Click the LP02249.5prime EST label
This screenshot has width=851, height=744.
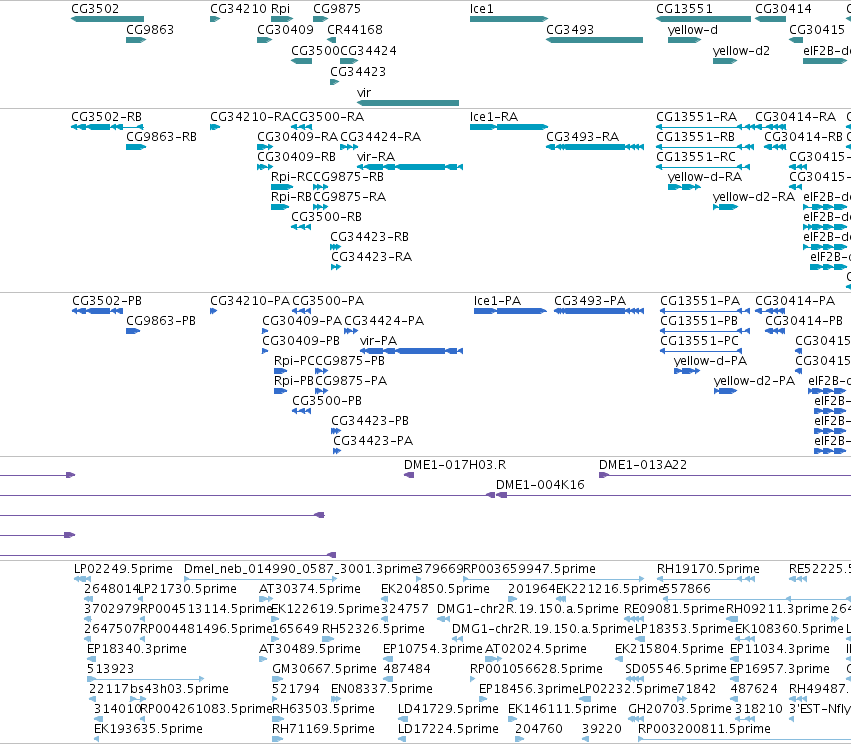click(123, 569)
